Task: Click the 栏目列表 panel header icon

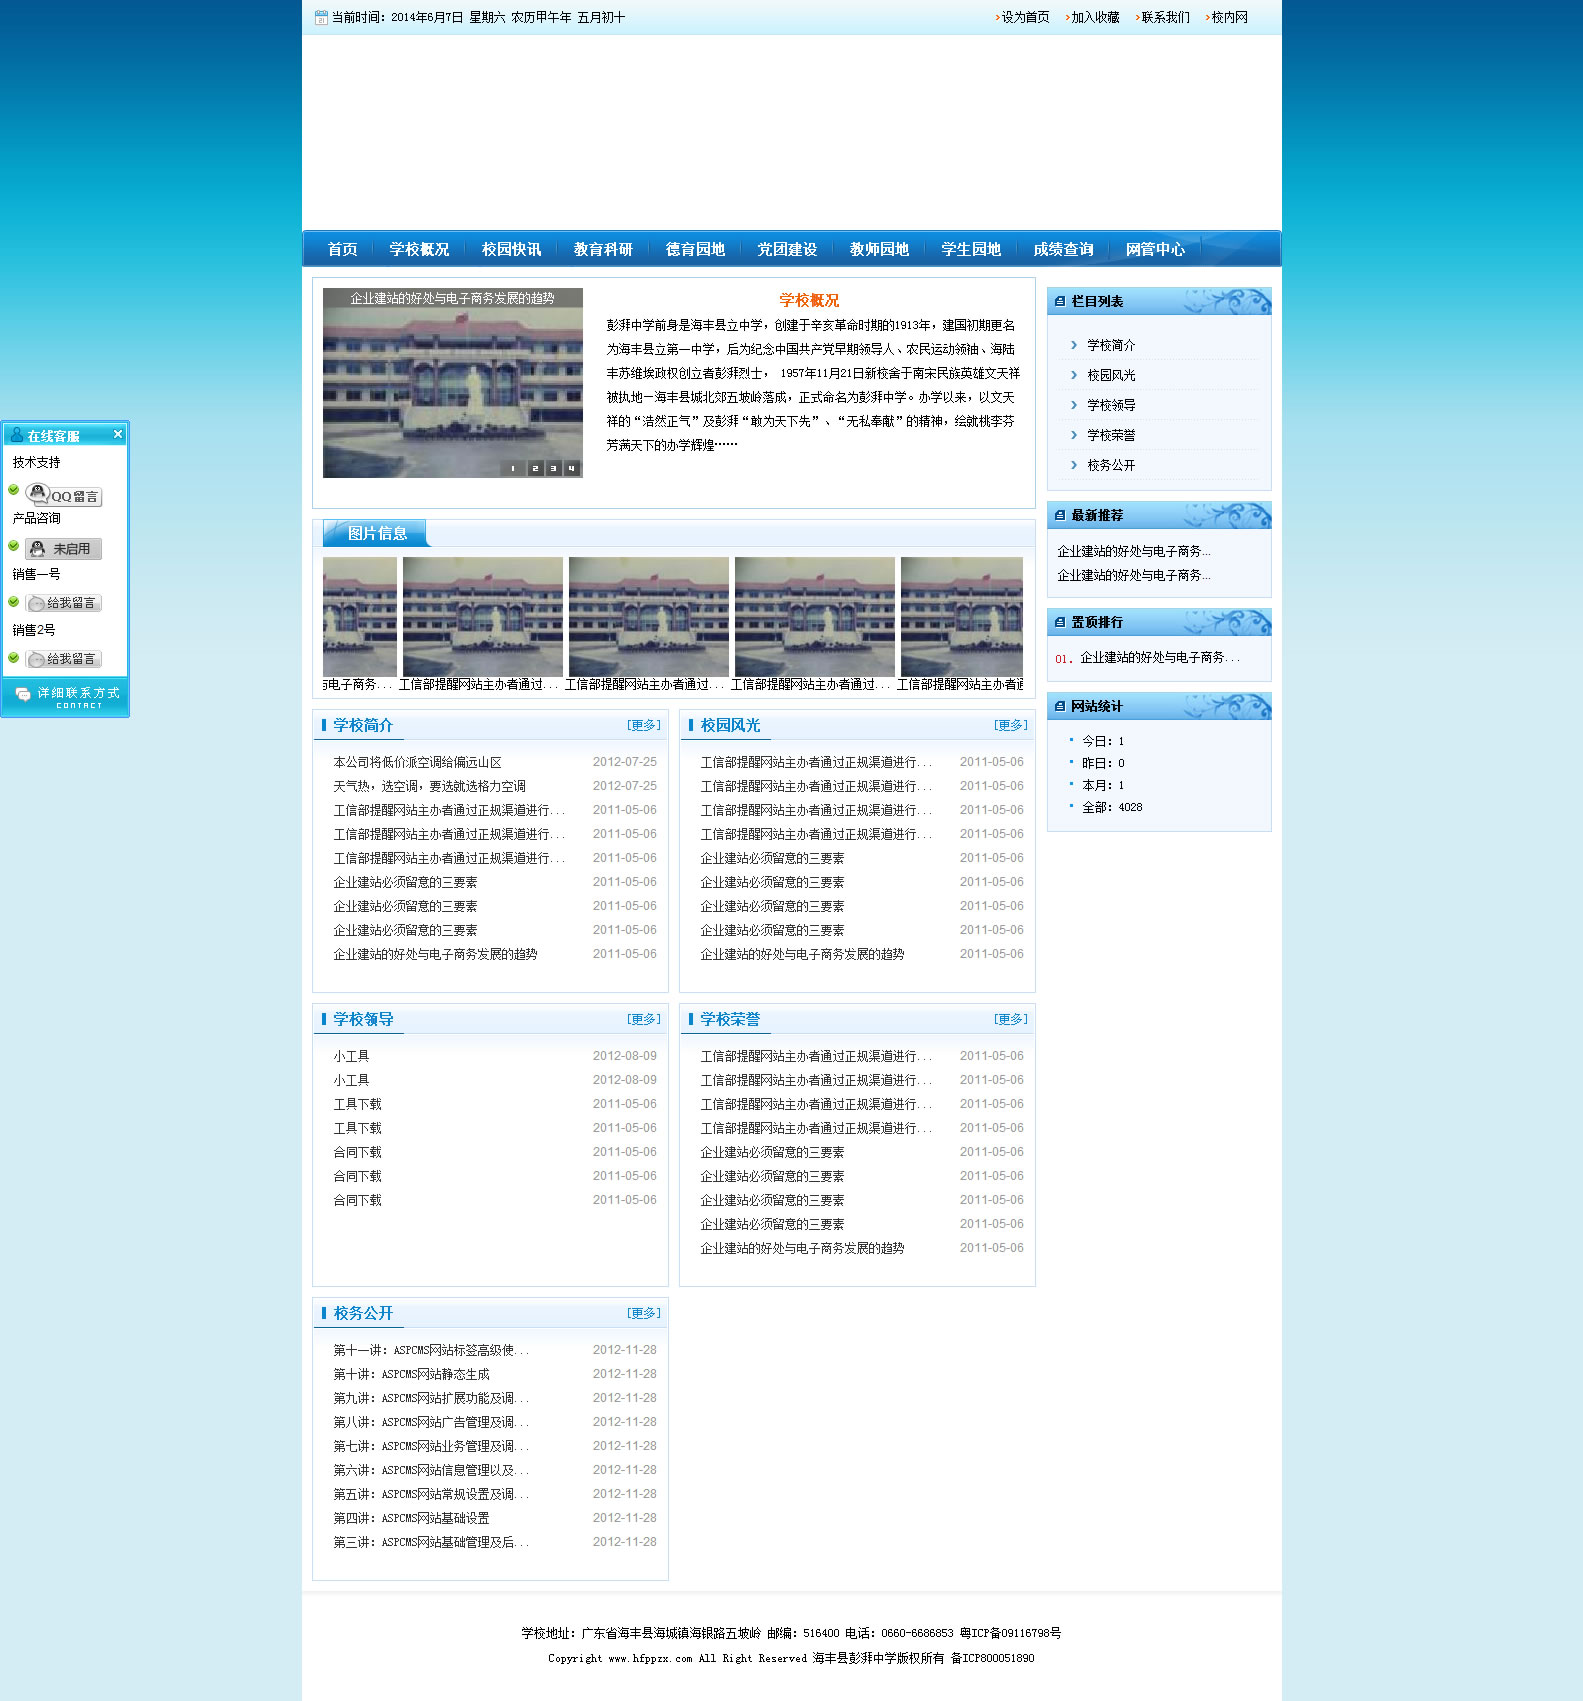Action: pyautogui.click(x=1060, y=302)
